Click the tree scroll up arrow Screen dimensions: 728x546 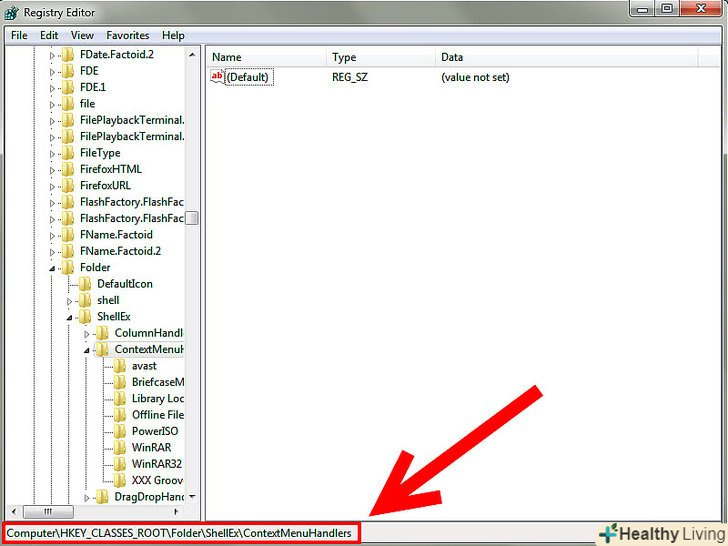click(192, 55)
